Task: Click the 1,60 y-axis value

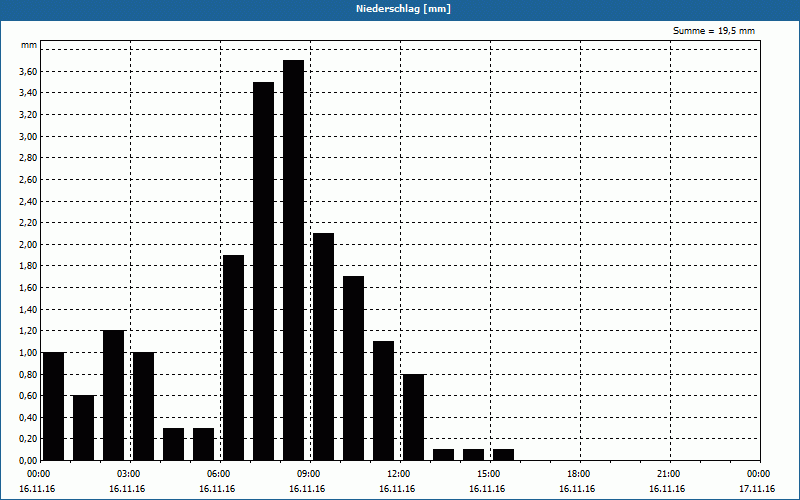Action: [28, 288]
